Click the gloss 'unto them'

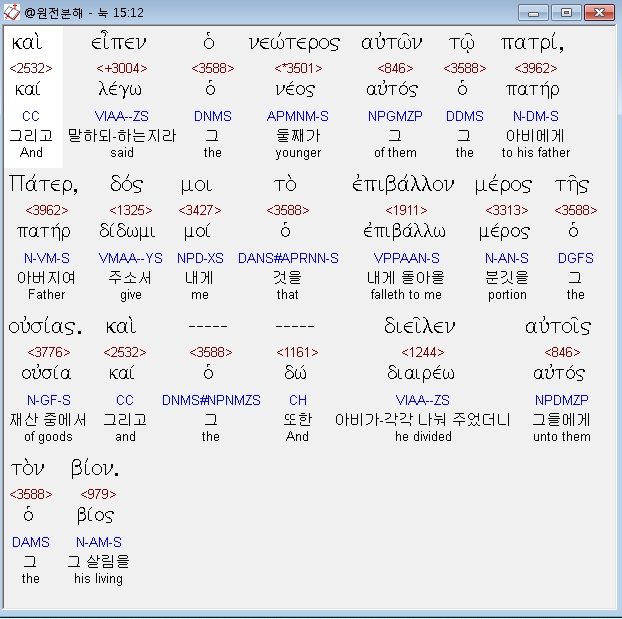tap(562, 436)
